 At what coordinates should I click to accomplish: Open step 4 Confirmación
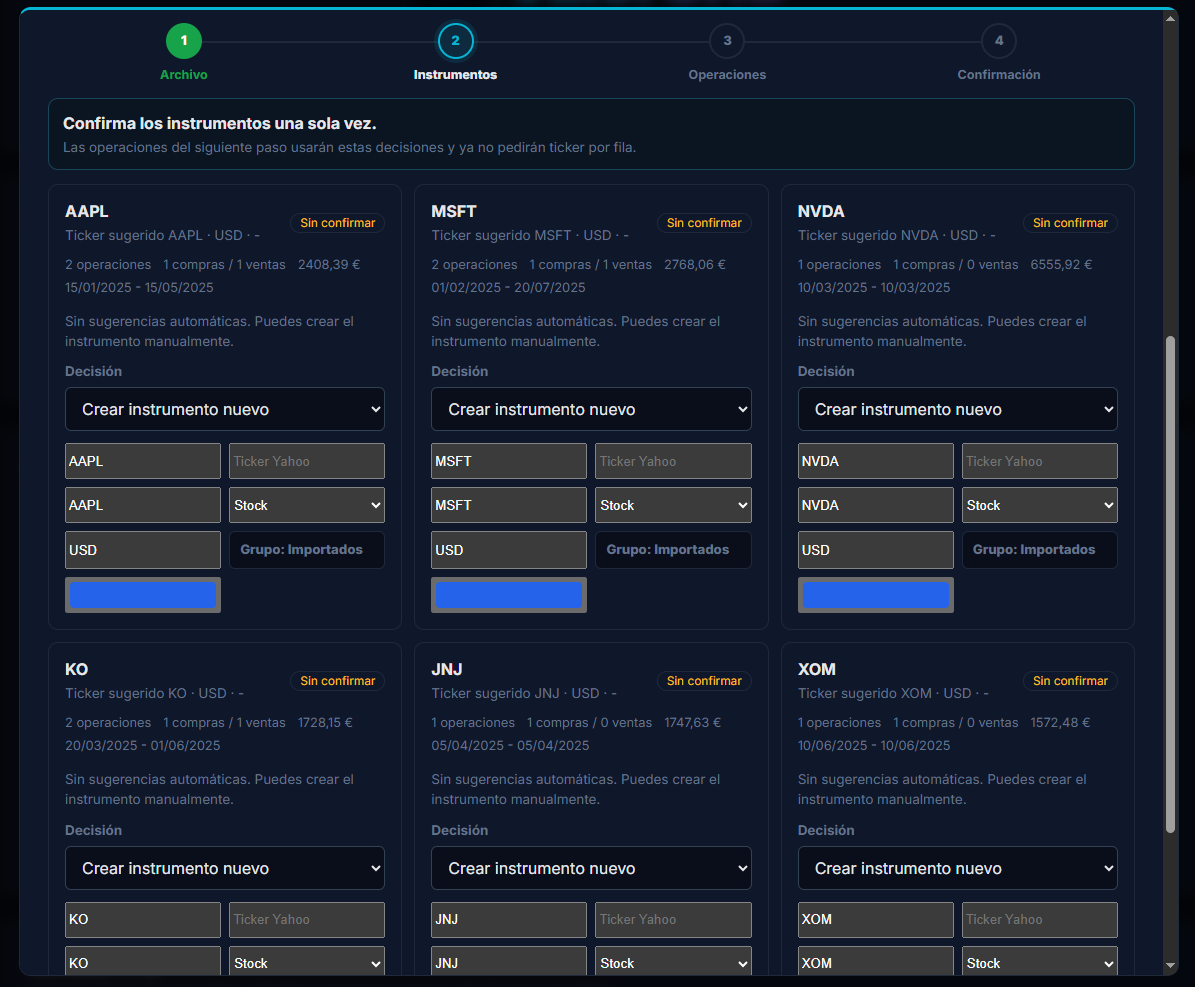[x=998, y=41]
